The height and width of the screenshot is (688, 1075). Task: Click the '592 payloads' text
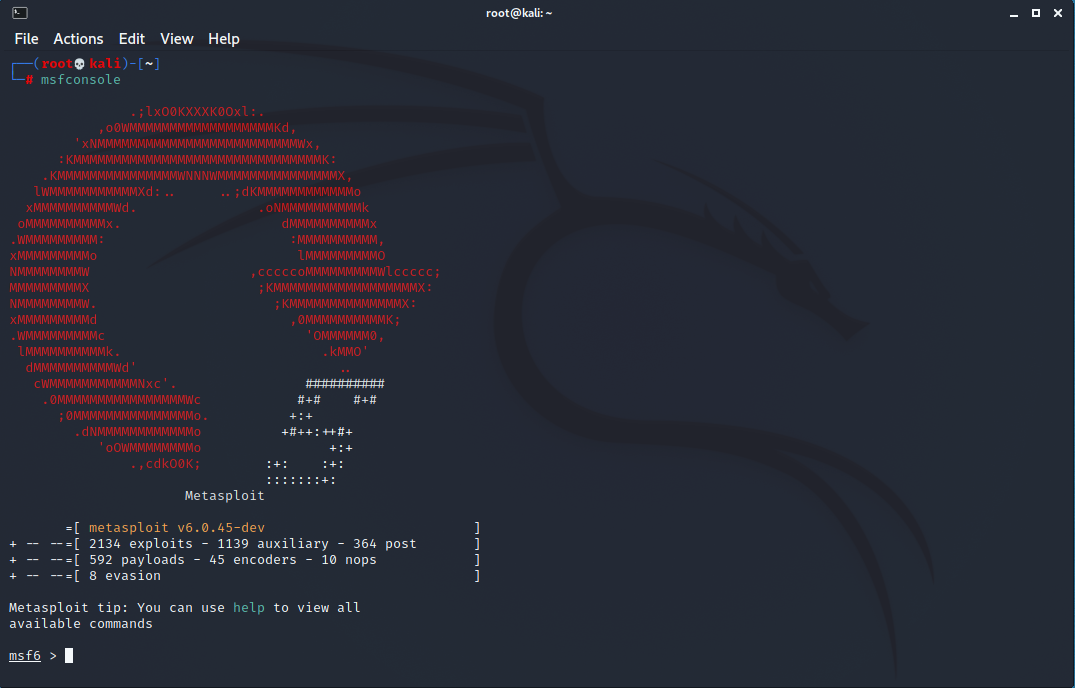(137, 560)
